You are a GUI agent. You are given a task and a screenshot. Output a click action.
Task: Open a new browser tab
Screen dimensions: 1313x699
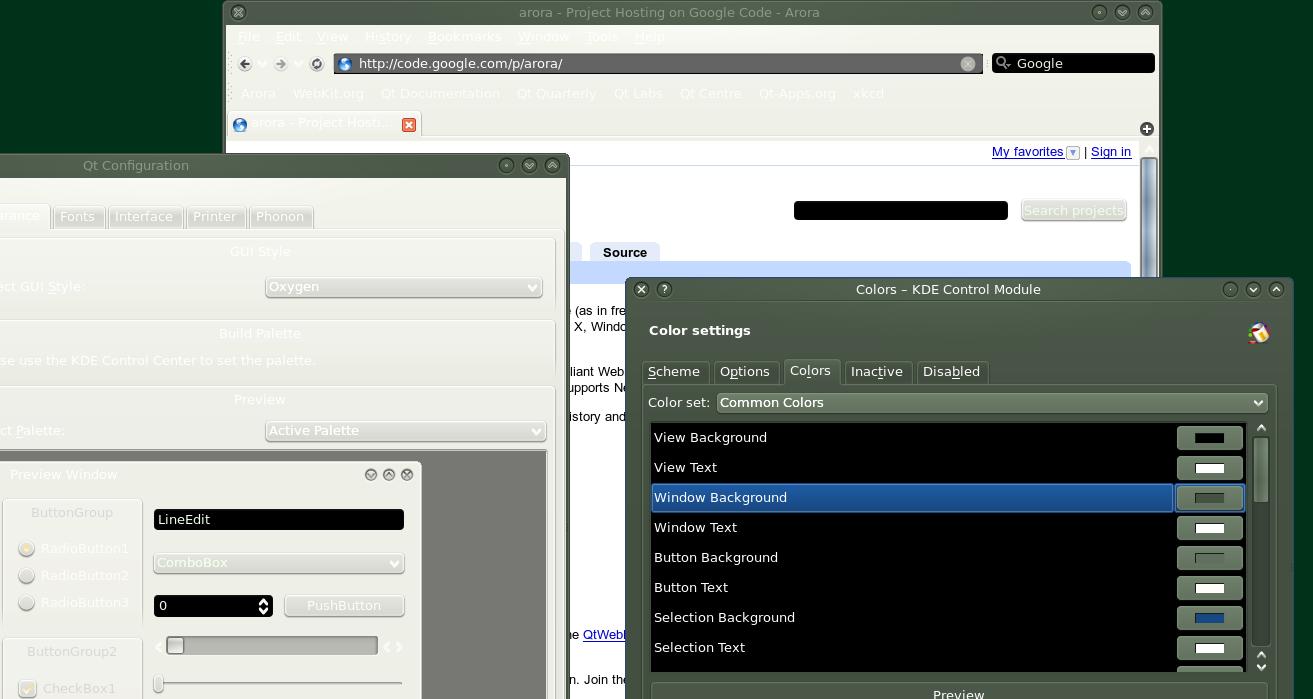1146,129
